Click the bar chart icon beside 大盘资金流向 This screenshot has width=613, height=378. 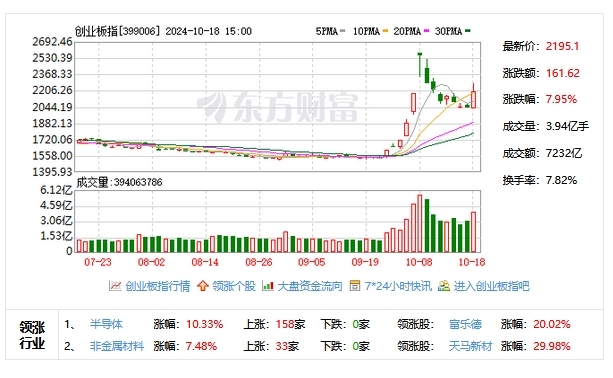click(x=268, y=286)
